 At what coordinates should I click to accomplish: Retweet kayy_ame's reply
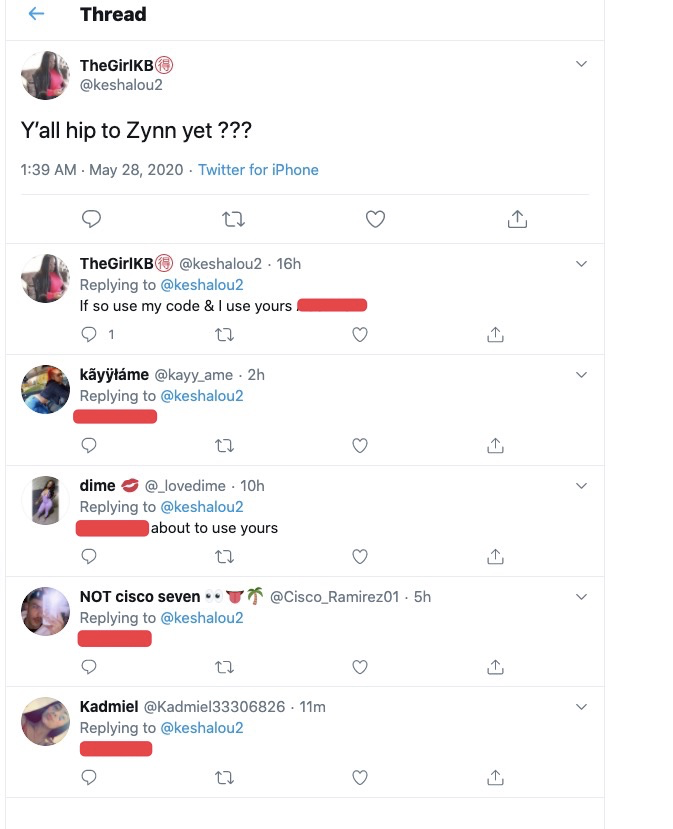(225, 445)
